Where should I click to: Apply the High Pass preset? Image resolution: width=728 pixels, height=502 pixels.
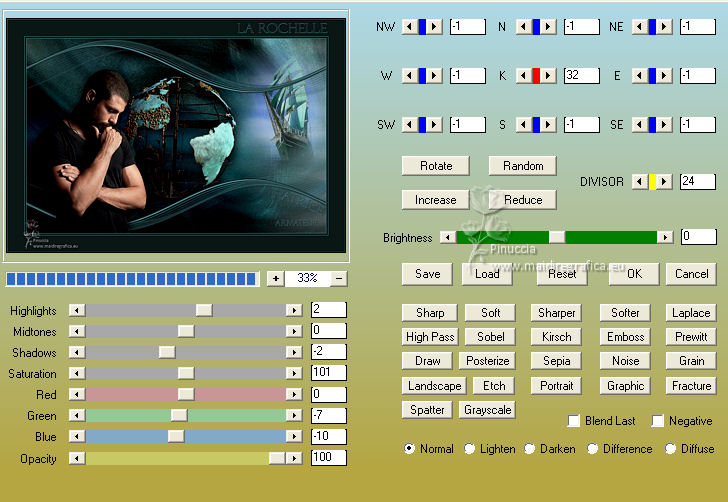tap(430, 337)
